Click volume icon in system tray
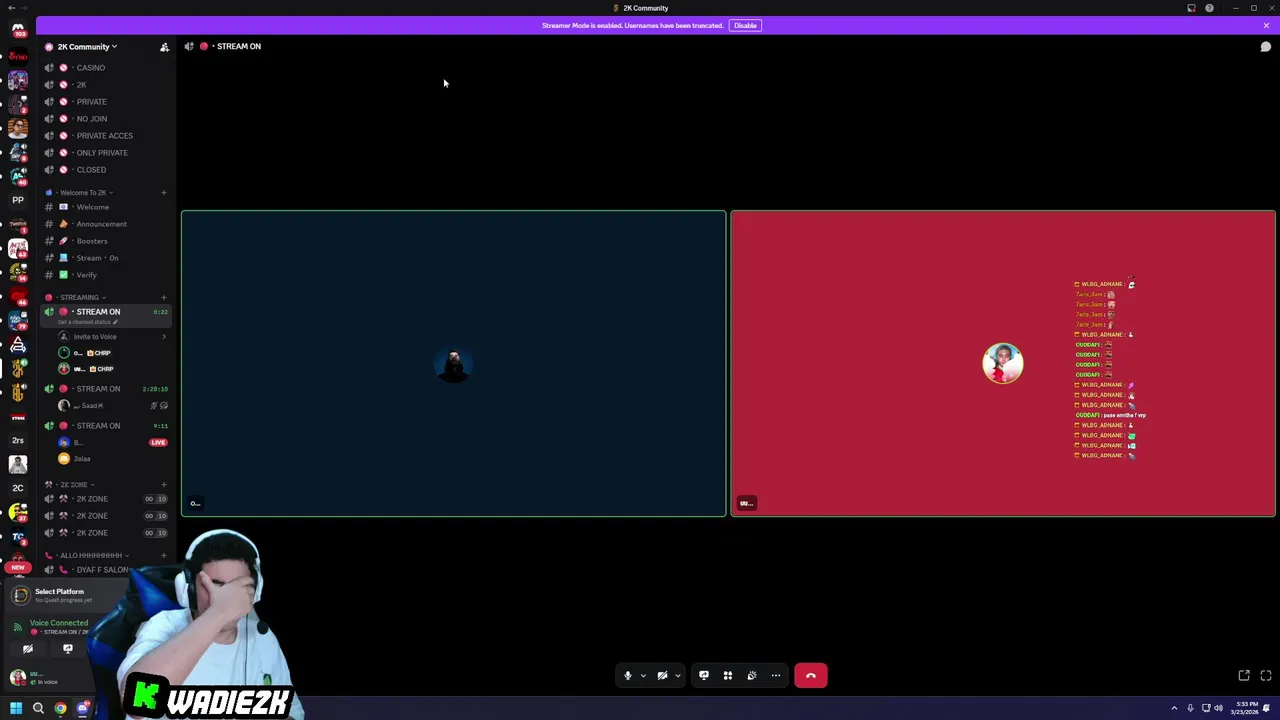Screen dimensions: 1280x720 coord(1218,709)
